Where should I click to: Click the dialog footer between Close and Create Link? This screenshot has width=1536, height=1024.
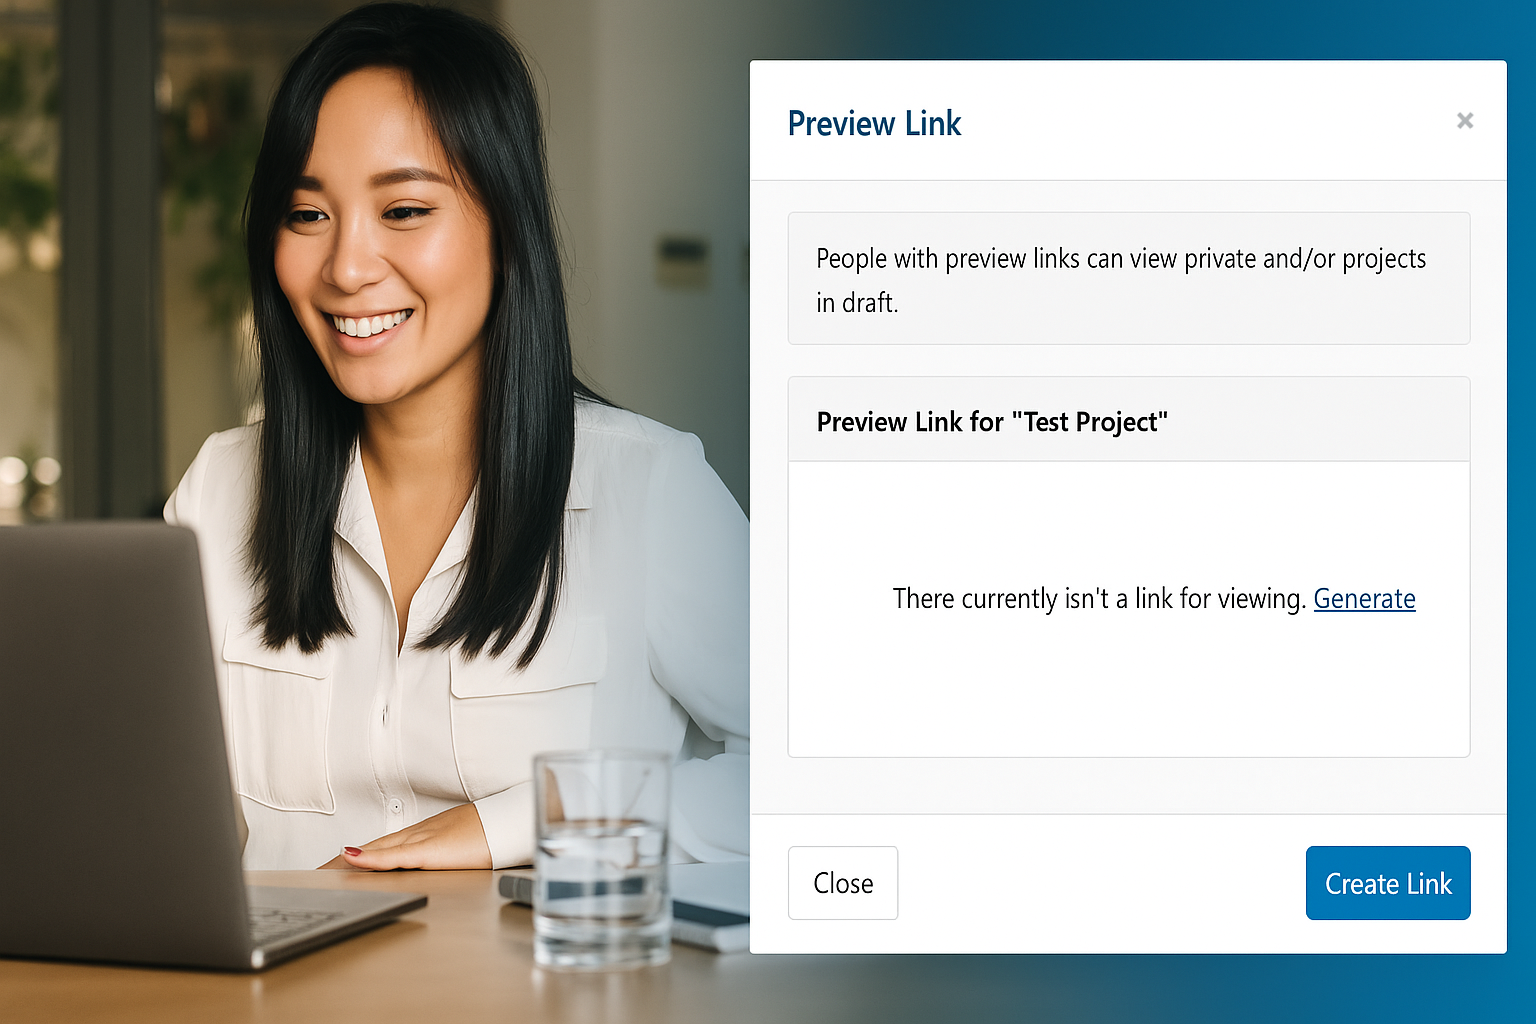point(1100,883)
